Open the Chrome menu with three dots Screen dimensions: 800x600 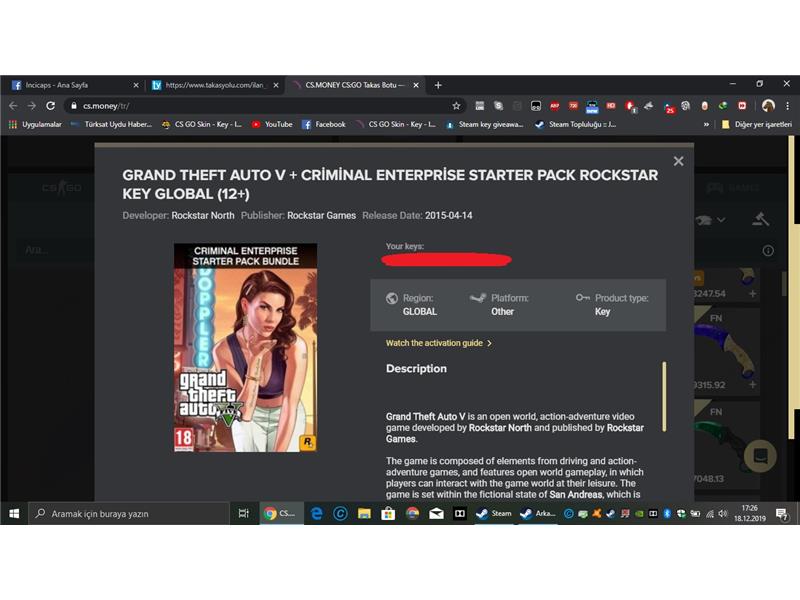[x=788, y=106]
